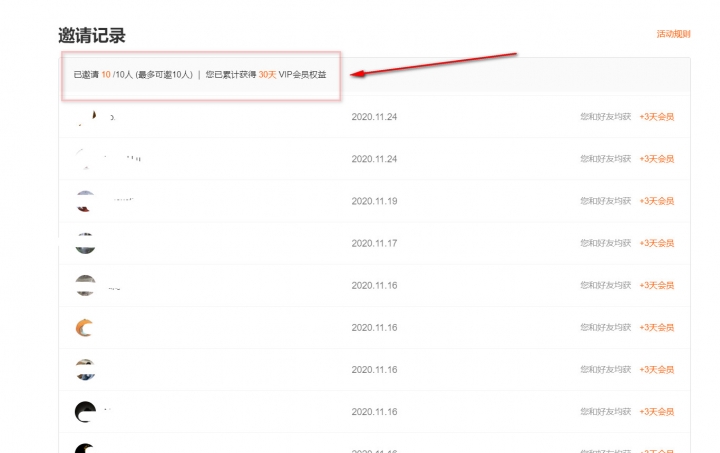The image size is (720, 453).
Task: Click +3天会员 in the 2020.11.17 row
Action: pyautogui.click(x=657, y=243)
